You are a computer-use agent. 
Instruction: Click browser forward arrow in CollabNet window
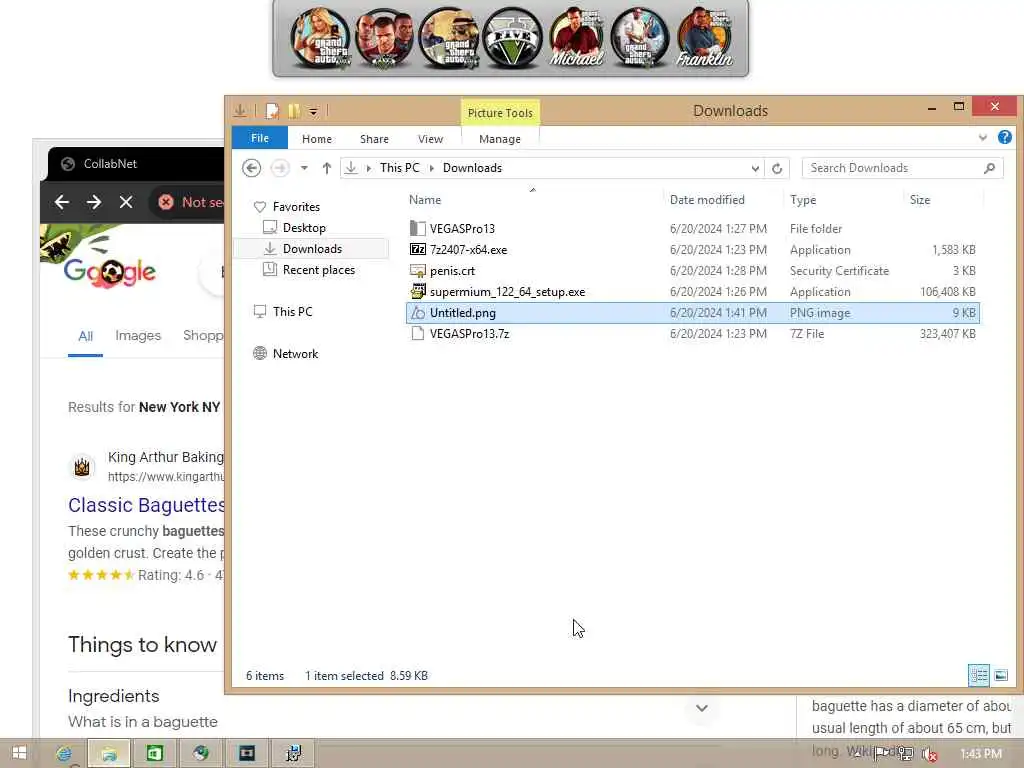94,202
